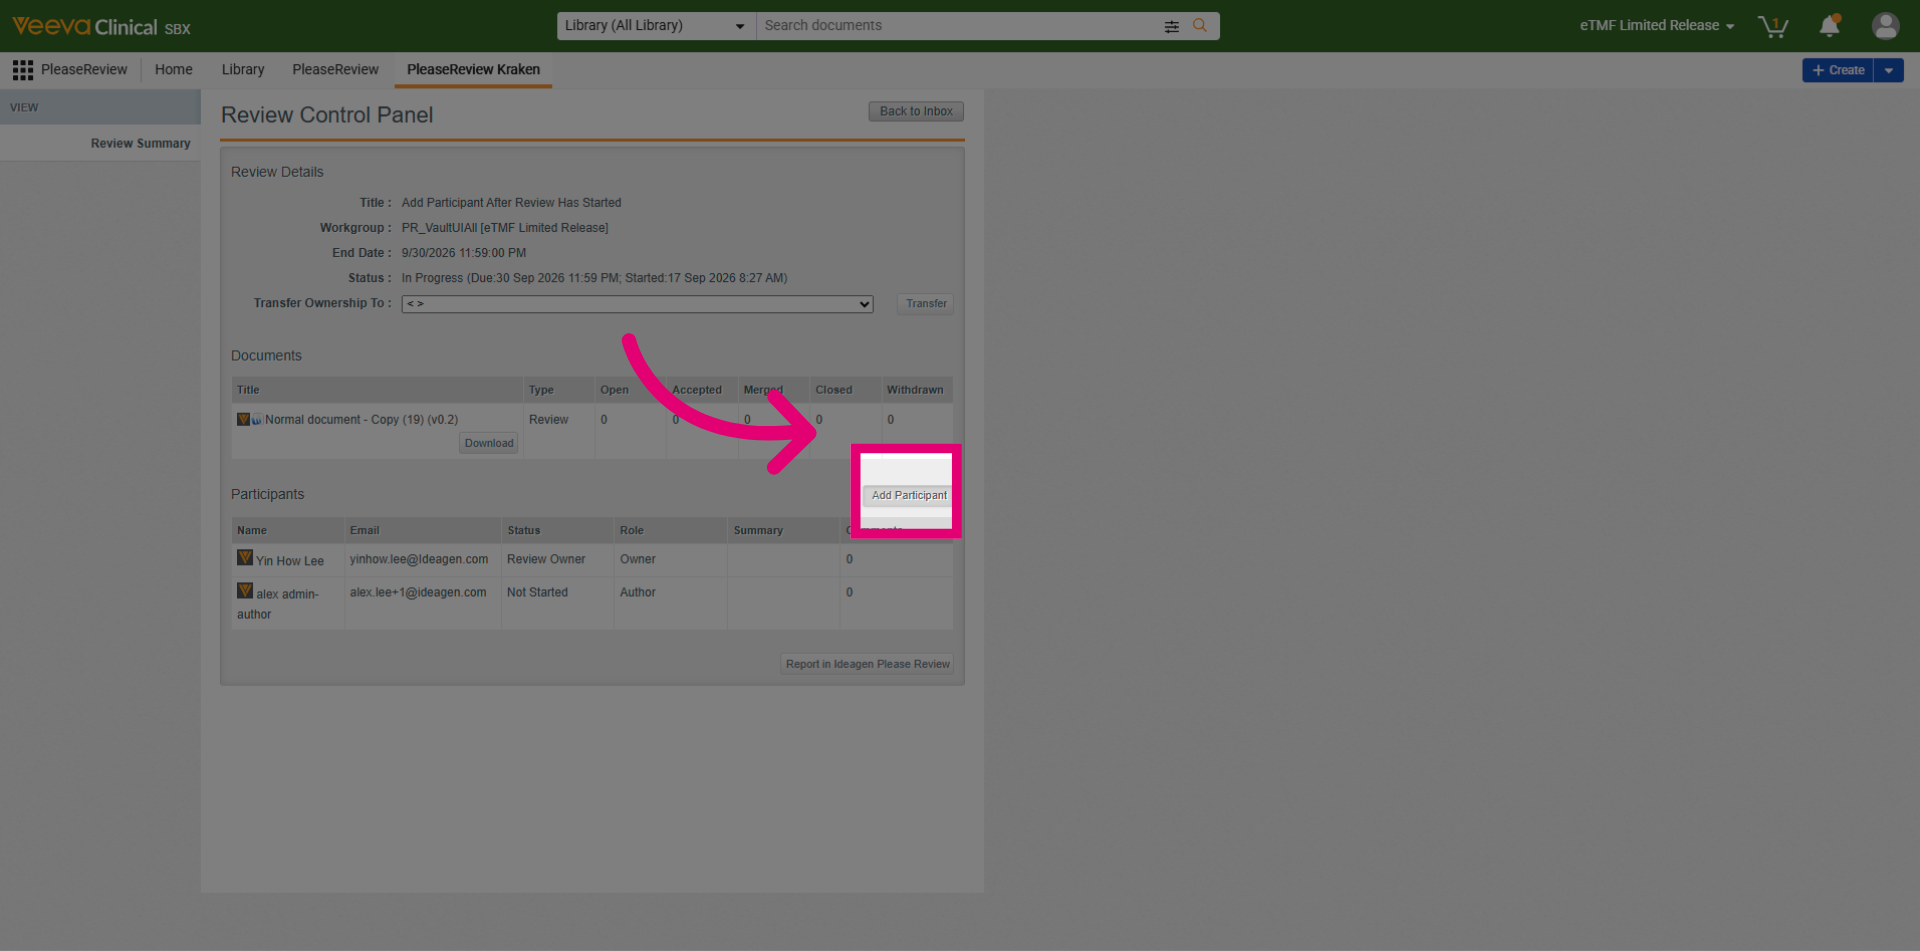Click the user icon next to Yin How Lee
This screenshot has height=951, width=1920.
[244, 558]
